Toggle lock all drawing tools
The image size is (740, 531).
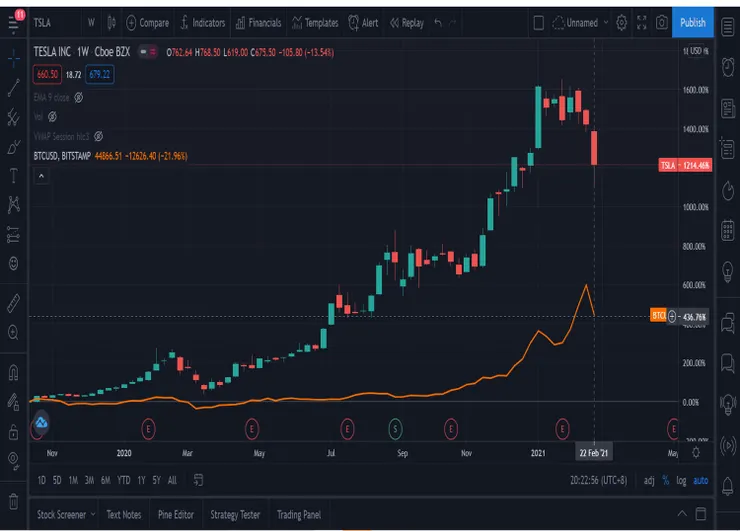pos(13,431)
